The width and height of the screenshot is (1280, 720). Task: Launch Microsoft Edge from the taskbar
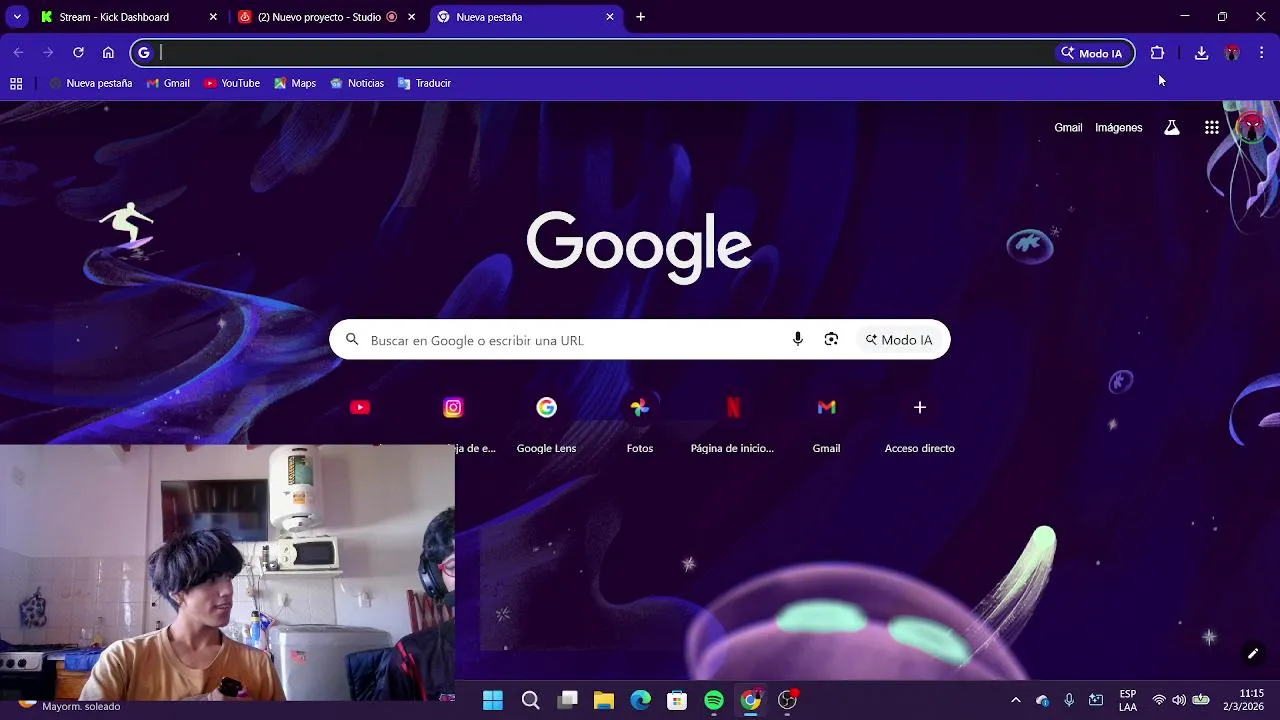[641, 700]
